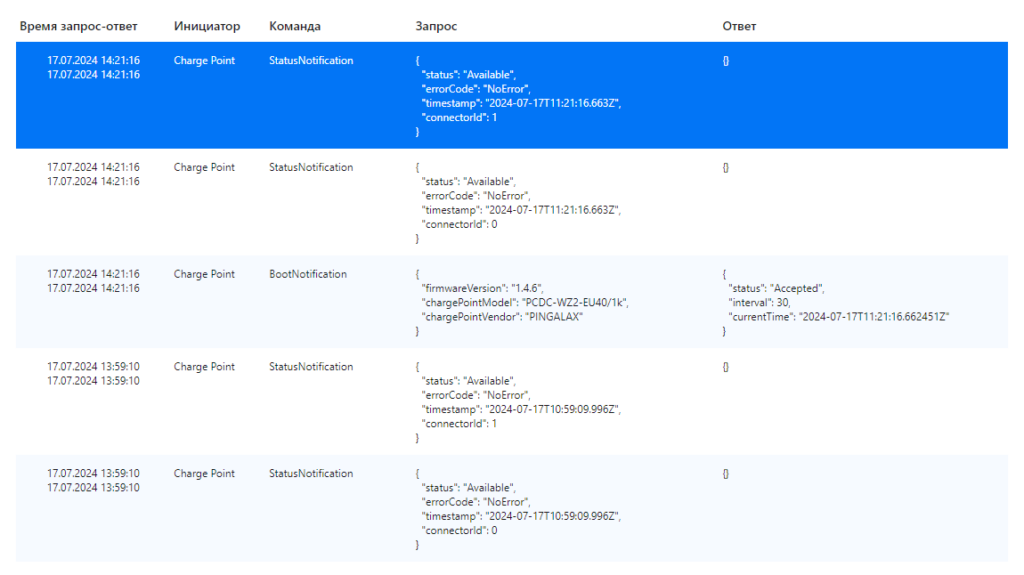Click the 'Время запрос-ответ' column header
The height and width of the screenshot is (575, 1024).
pyautogui.click(x=78, y=26)
